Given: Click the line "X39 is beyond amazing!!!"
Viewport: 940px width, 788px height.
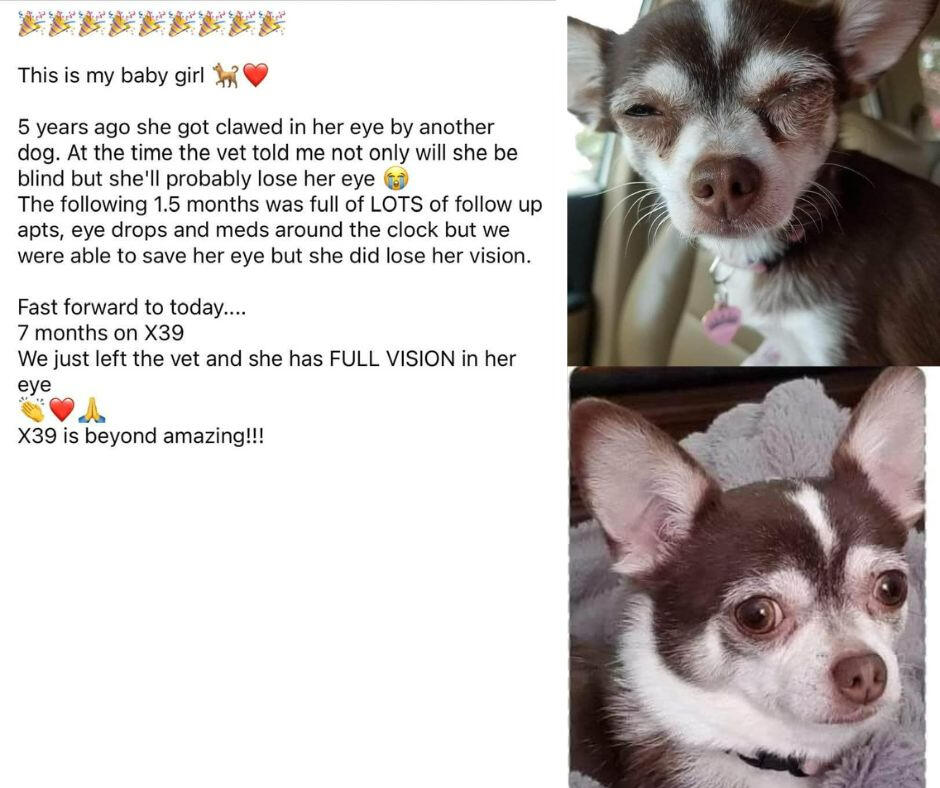Looking at the screenshot, I should [141, 436].
